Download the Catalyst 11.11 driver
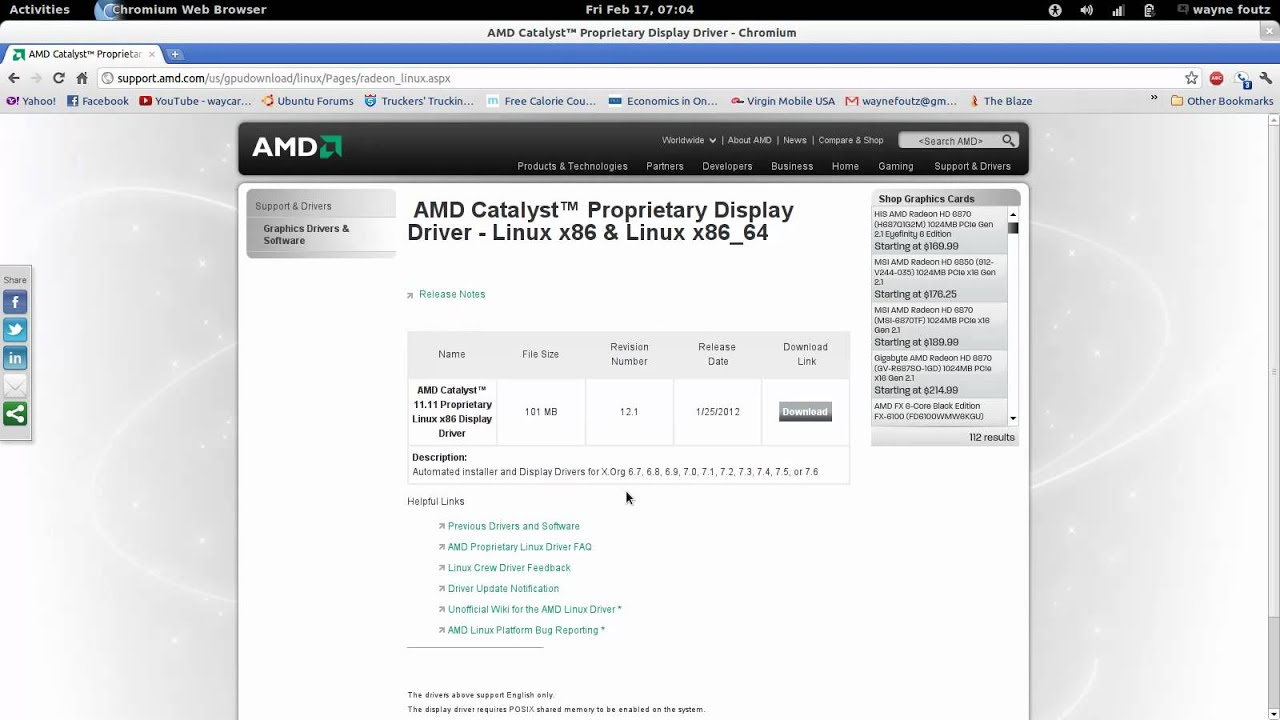This screenshot has height=720, width=1280. tap(805, 412)
